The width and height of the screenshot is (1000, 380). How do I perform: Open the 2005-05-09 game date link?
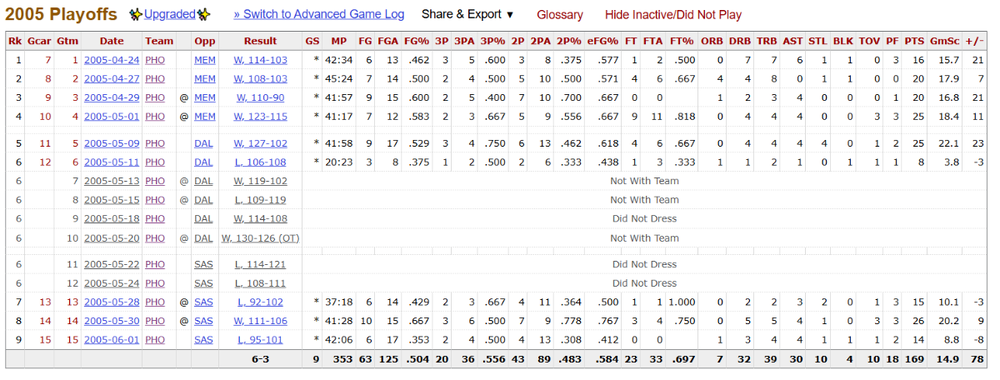[x=111, y=143]
